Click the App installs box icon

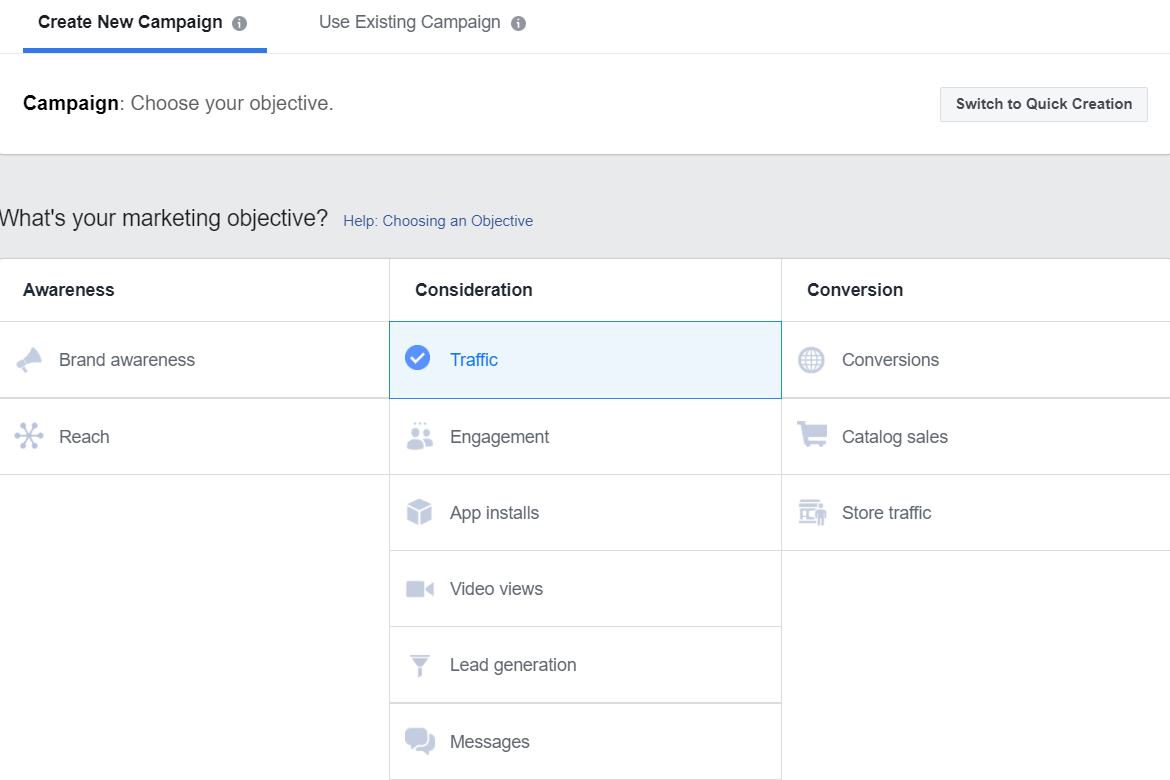click(419, 513)
